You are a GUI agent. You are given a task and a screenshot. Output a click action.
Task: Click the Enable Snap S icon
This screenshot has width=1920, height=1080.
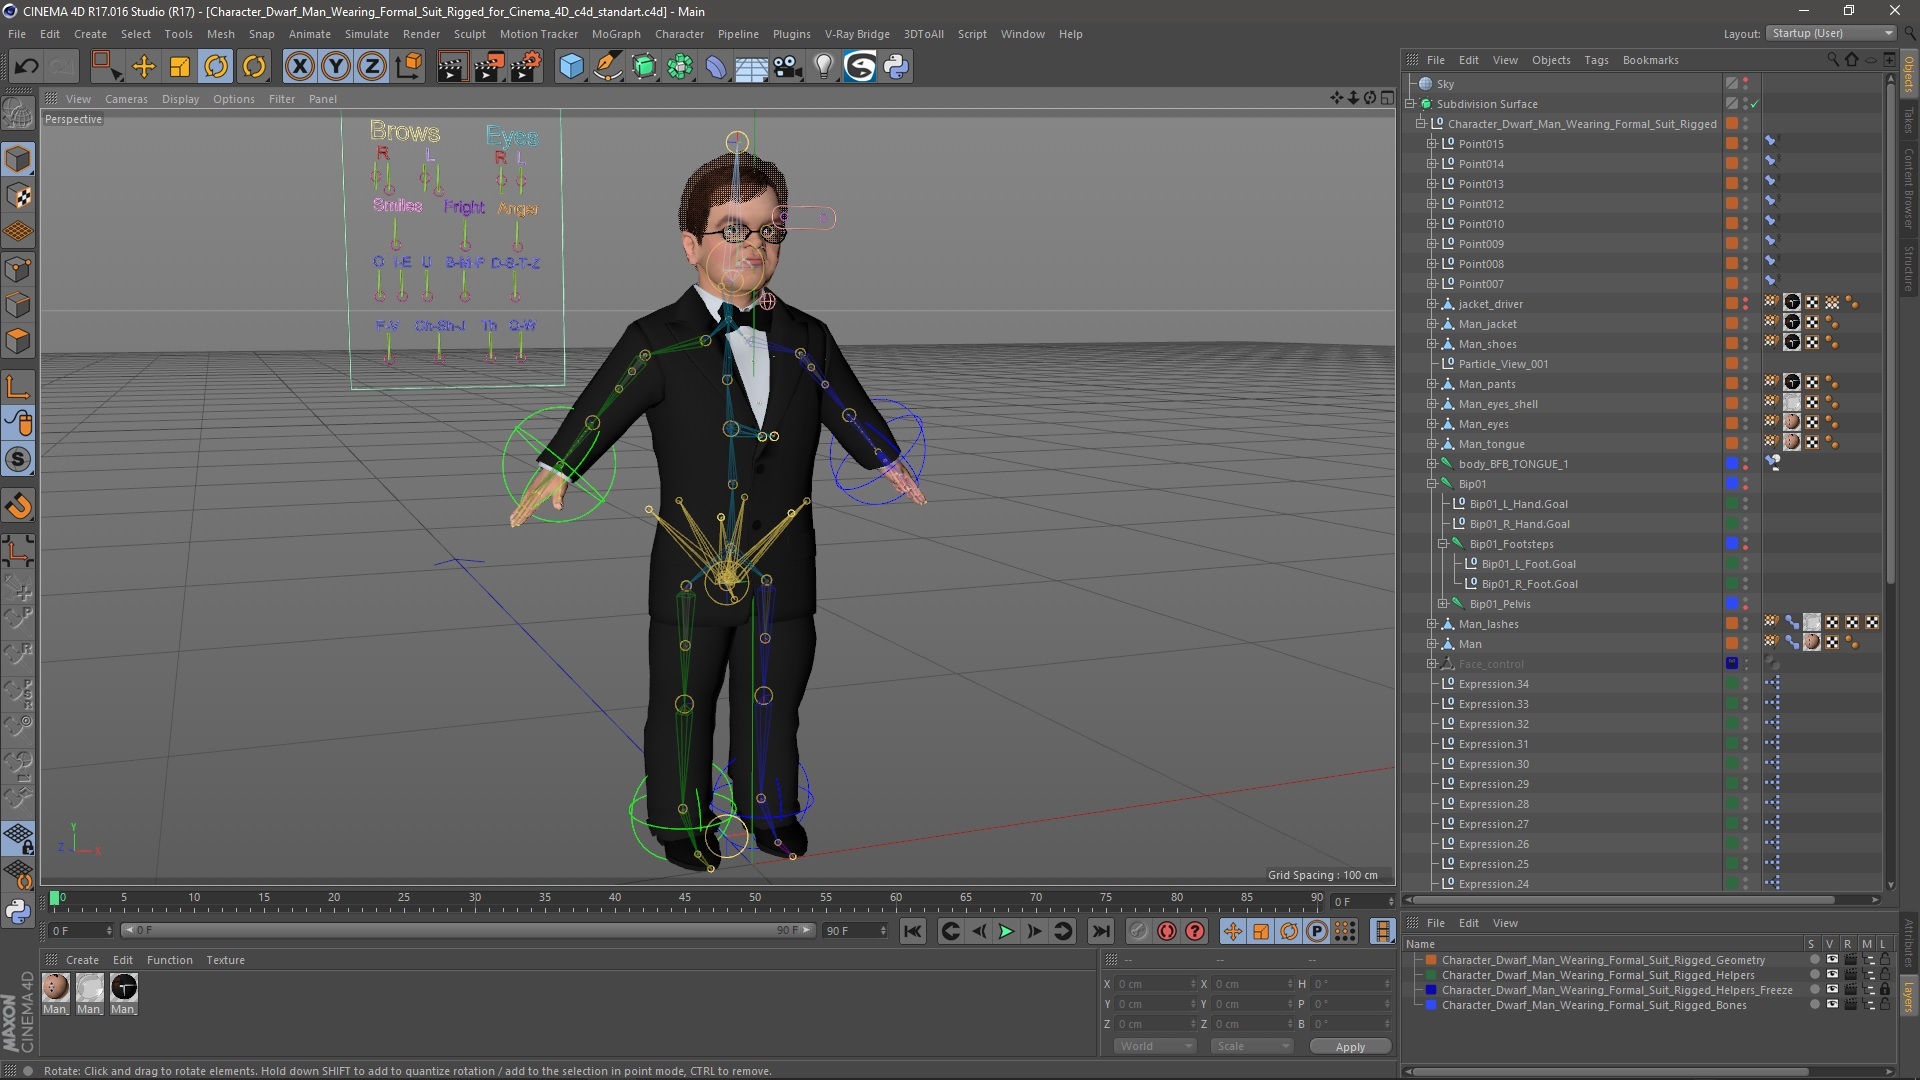click(x=18, y=460)
